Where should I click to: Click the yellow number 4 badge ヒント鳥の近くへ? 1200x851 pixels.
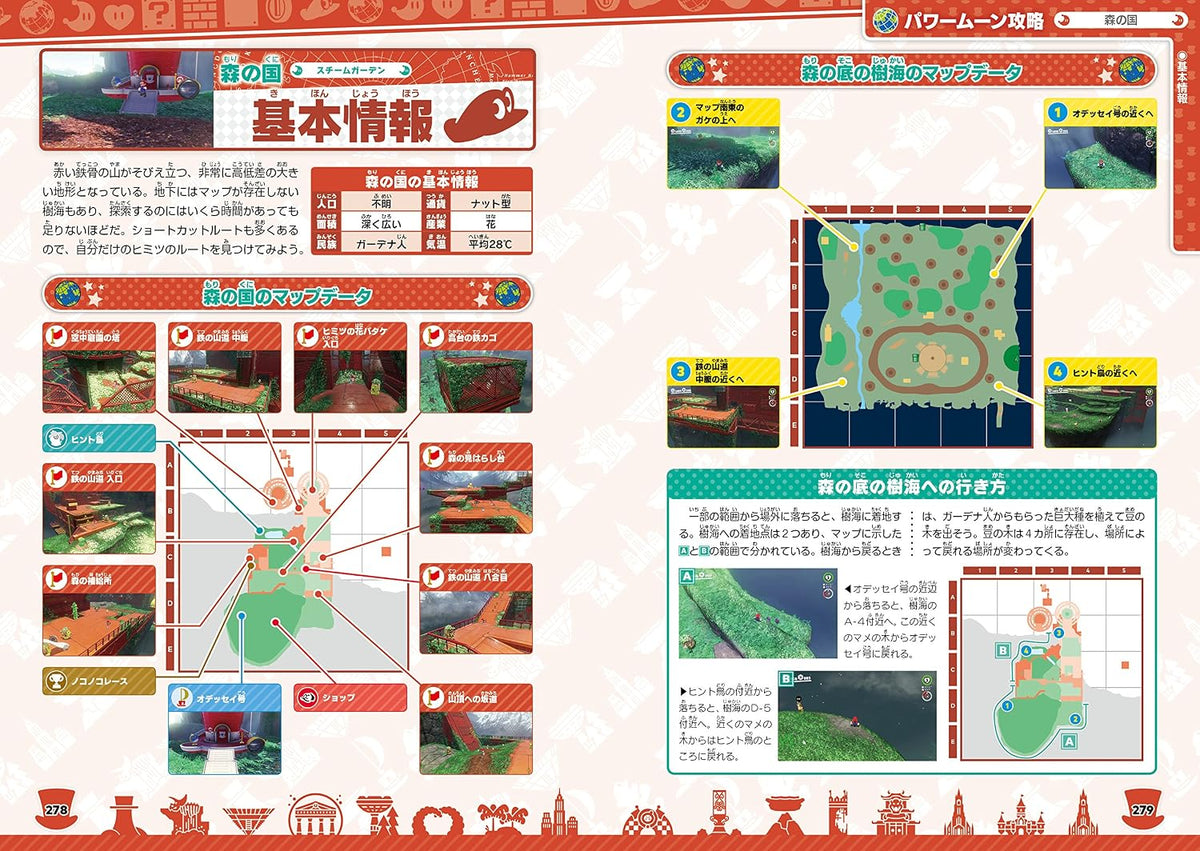point(1058,371)
